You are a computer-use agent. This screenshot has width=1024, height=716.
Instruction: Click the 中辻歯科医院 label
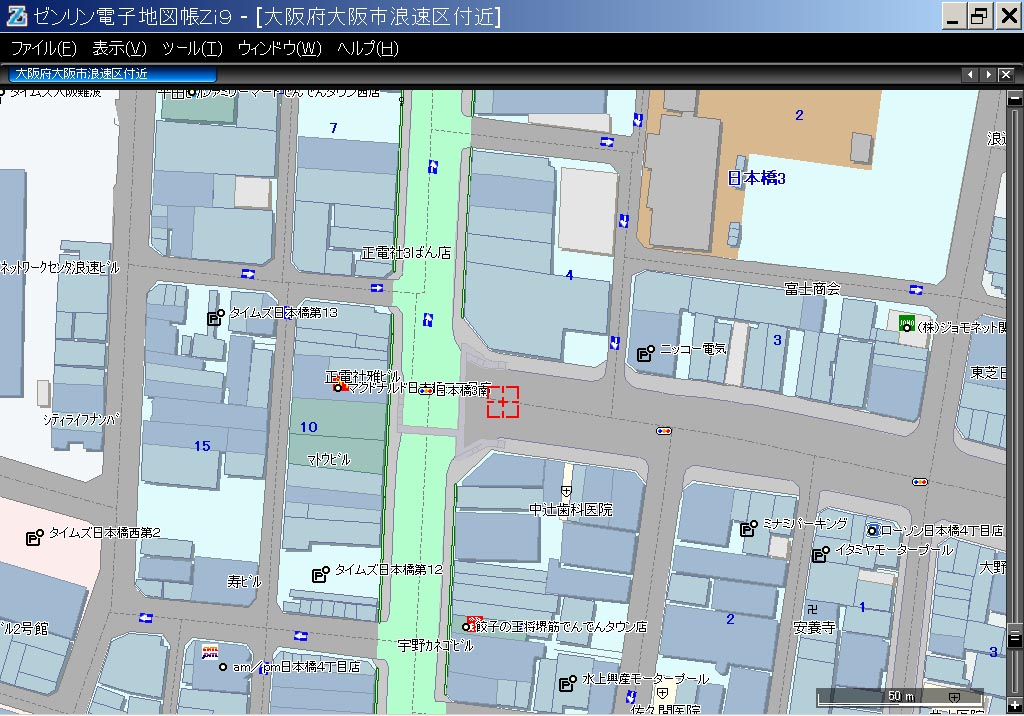571,510
